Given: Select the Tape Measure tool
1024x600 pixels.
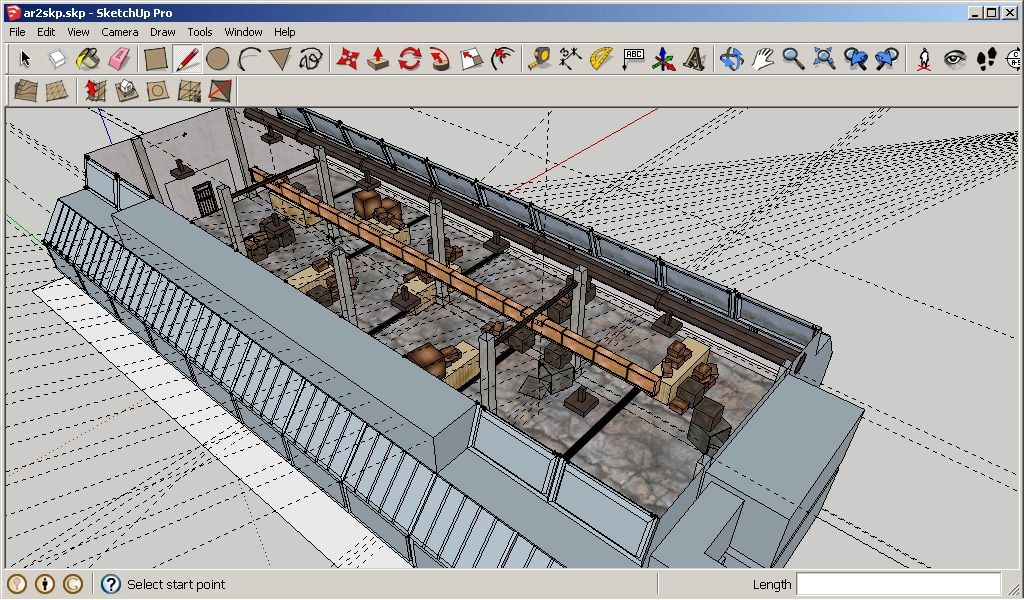Looking at the screenshot, I should click(539, 59).
